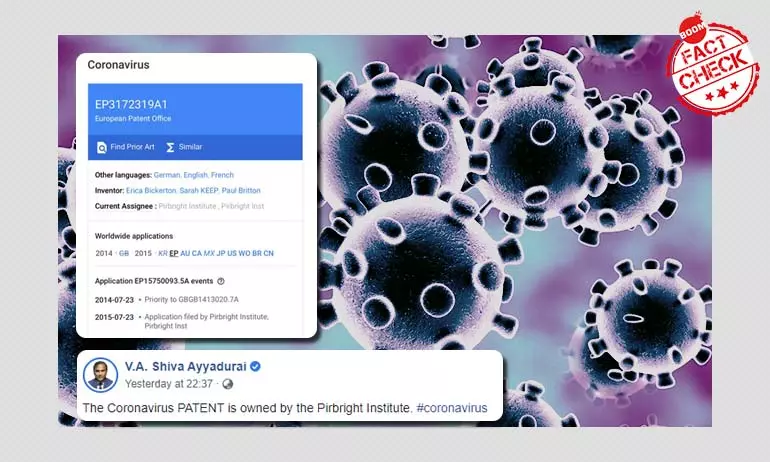Click the Yesterday at 22:37 timestamp
770x462 pixels.
pyautogui.click(x=169, y=384)
